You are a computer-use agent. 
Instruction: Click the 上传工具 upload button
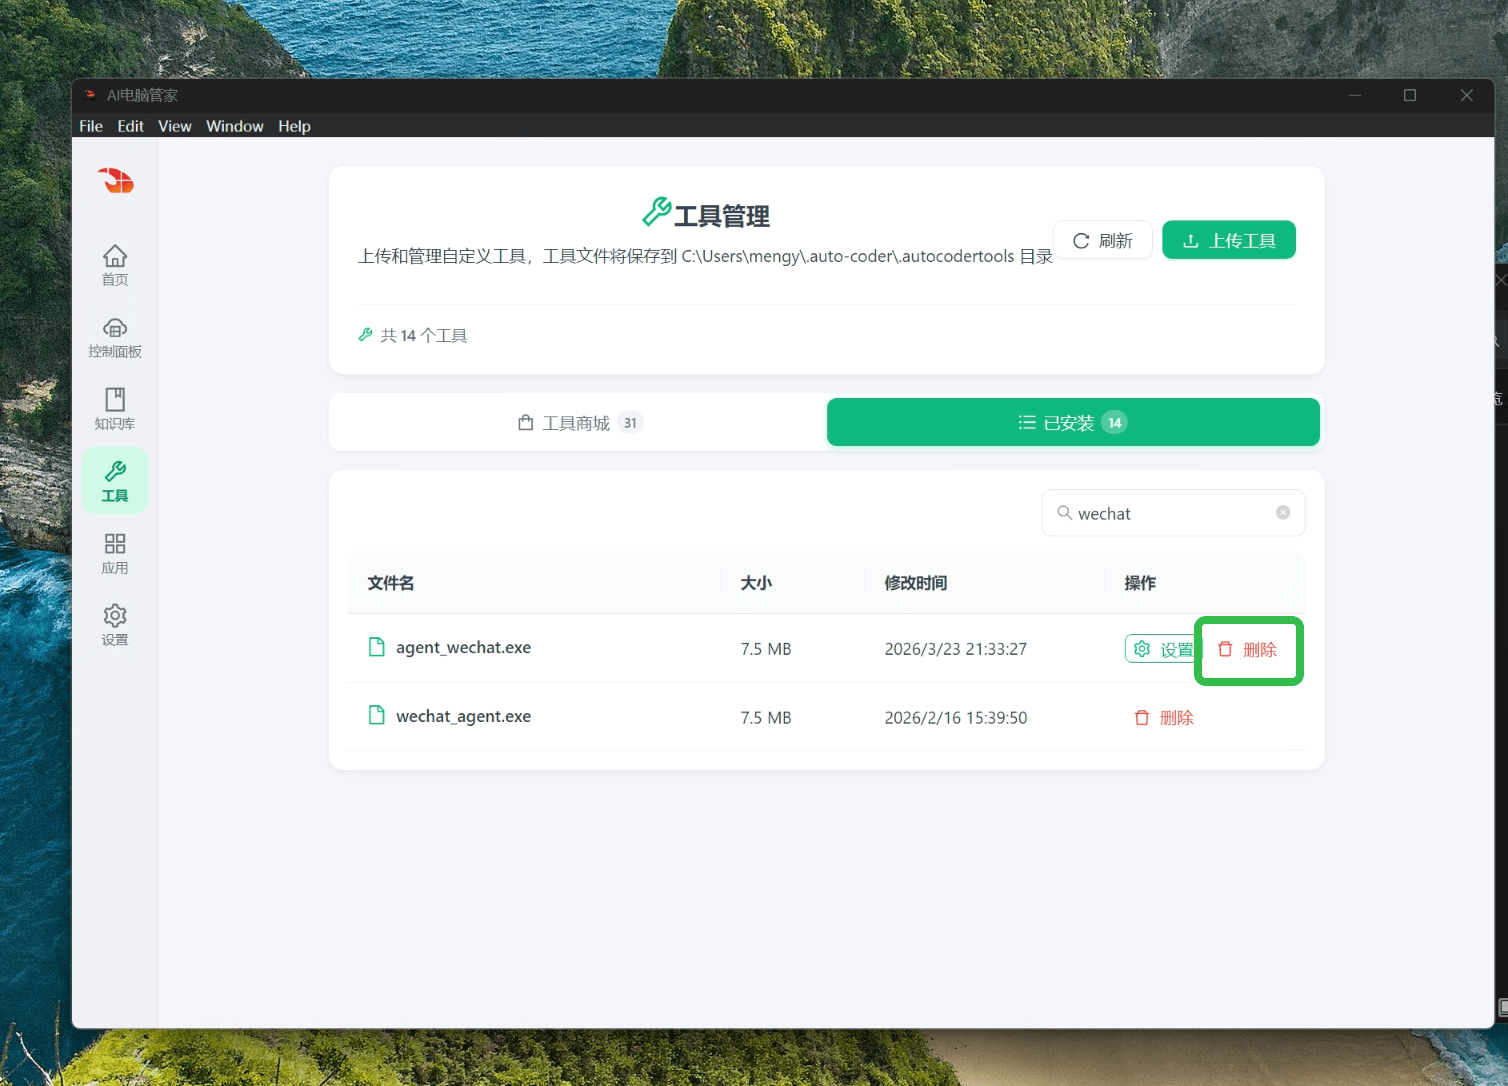[1228, 239]
